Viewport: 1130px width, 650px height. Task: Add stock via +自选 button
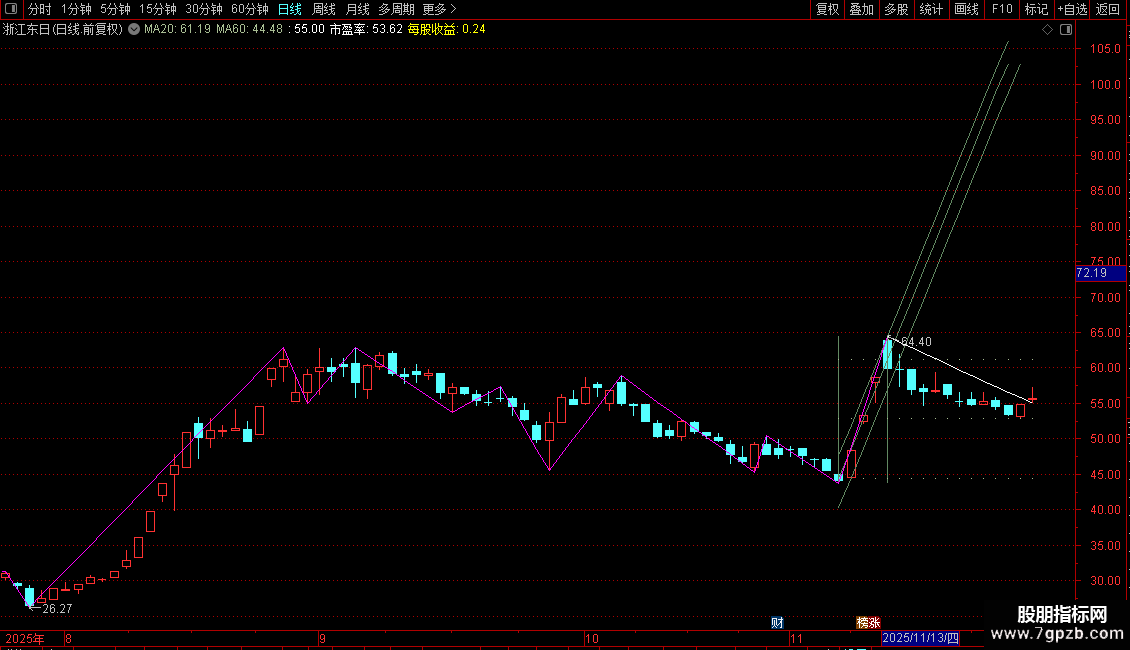pyautogui.click(x=1072, y=9)
